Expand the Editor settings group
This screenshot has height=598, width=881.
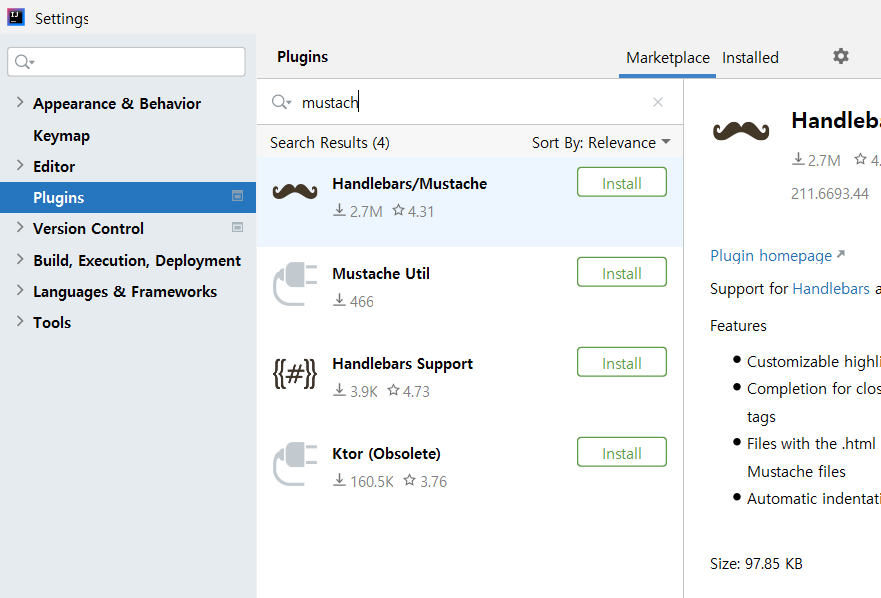point(20,165)
